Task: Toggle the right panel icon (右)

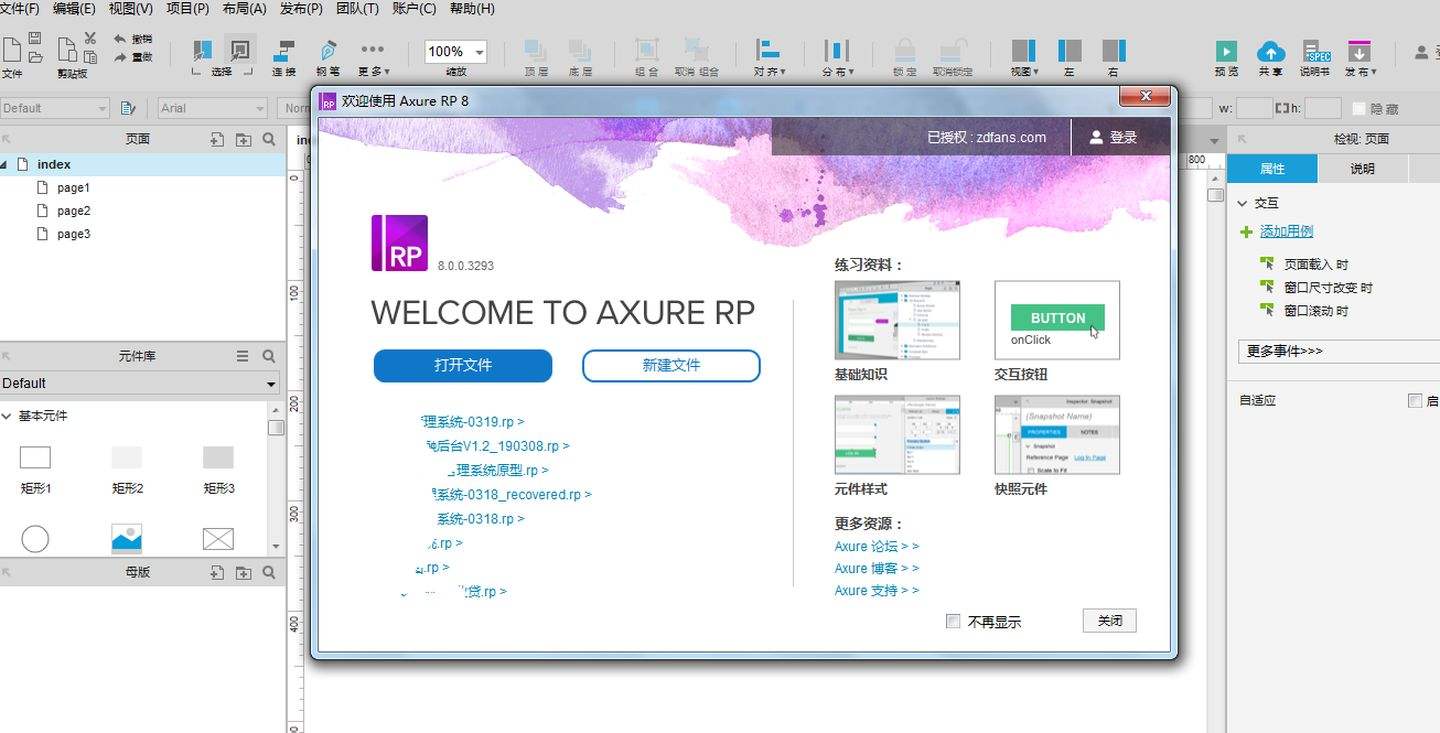Action: [1114, 50]
